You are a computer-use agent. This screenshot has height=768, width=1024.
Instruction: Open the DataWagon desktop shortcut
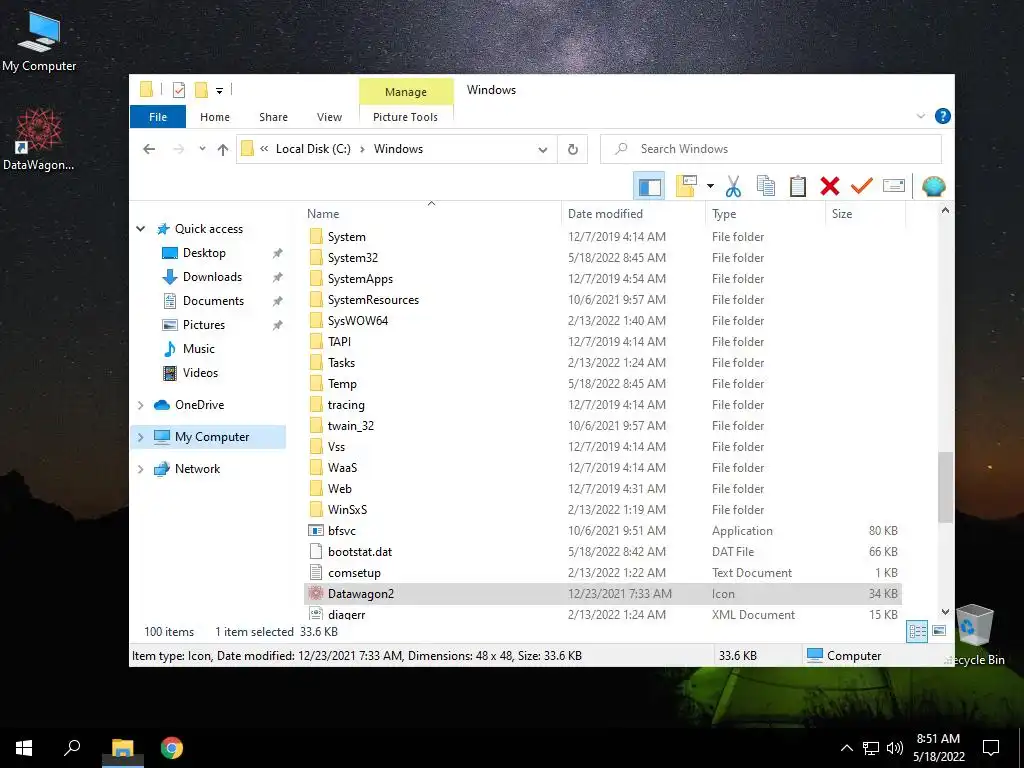pyautogui.click(x=39, y=140)
